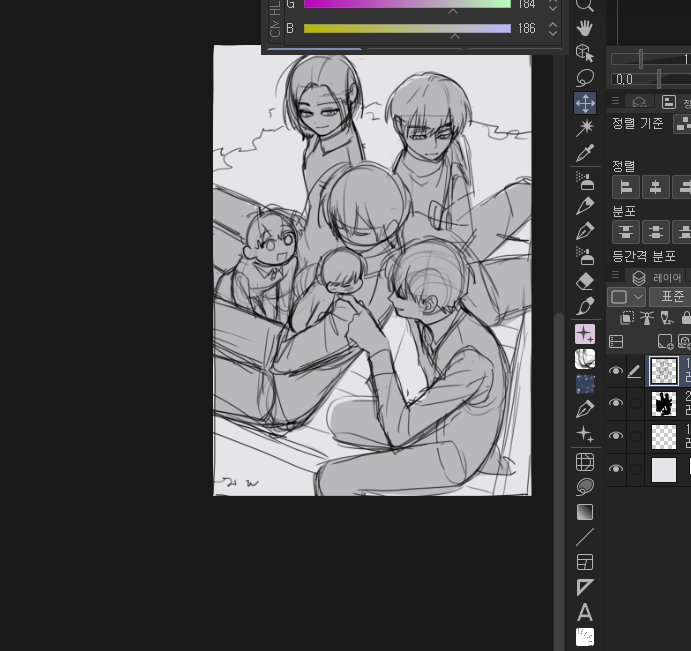
Task: Adjust the G color channel slider
Action: [407, 4]
